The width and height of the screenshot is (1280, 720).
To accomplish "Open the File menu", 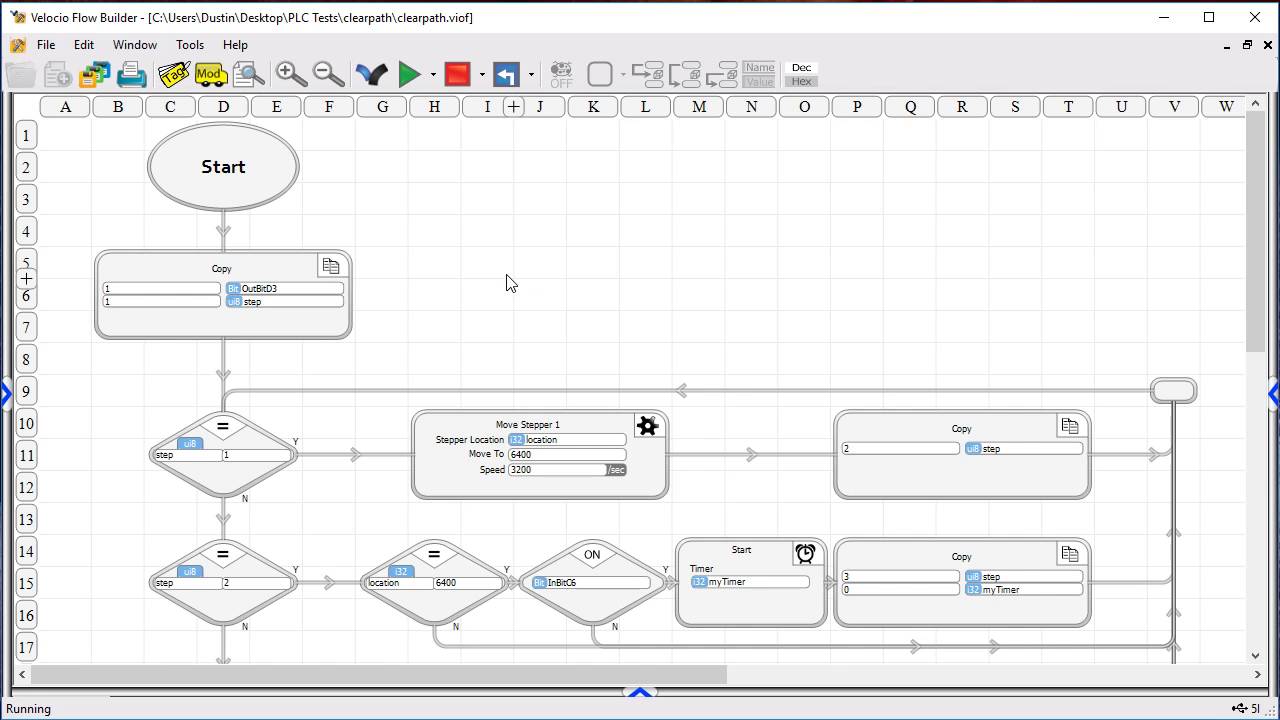I will (46, 45).
